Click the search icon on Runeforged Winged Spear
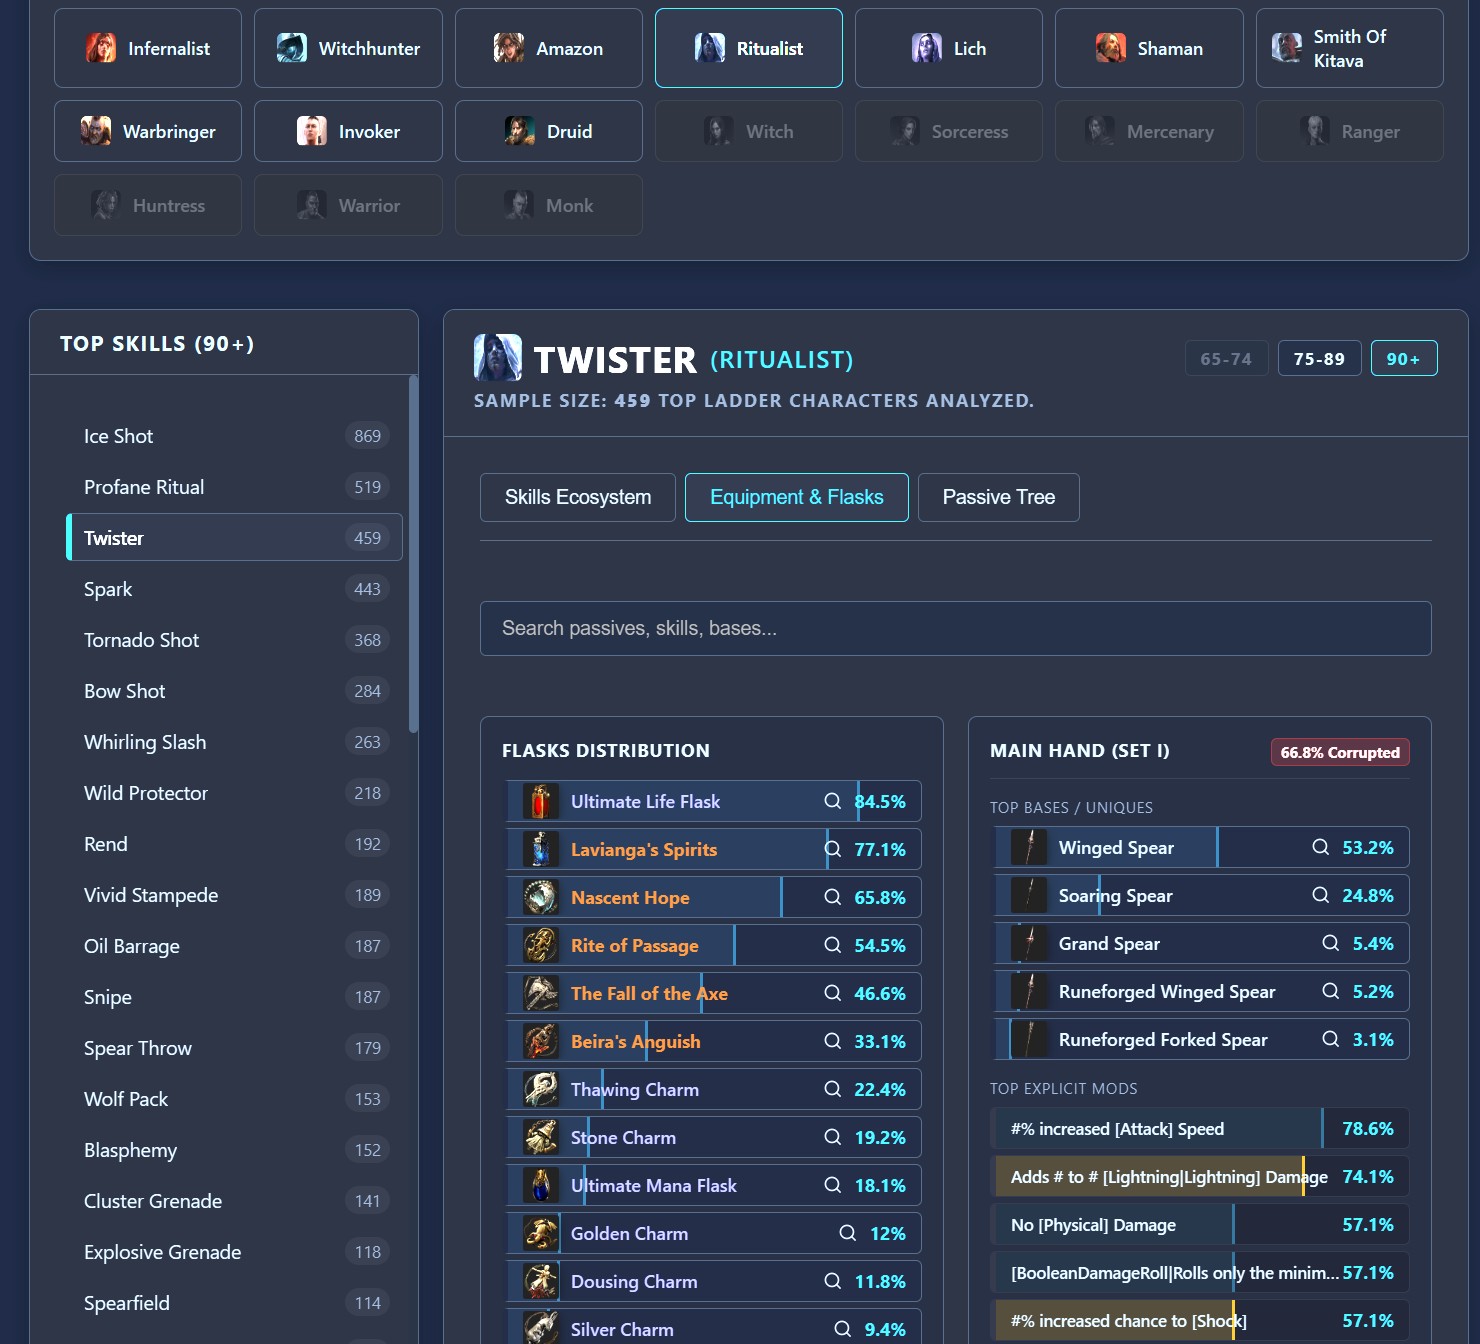 point(1330,991)
